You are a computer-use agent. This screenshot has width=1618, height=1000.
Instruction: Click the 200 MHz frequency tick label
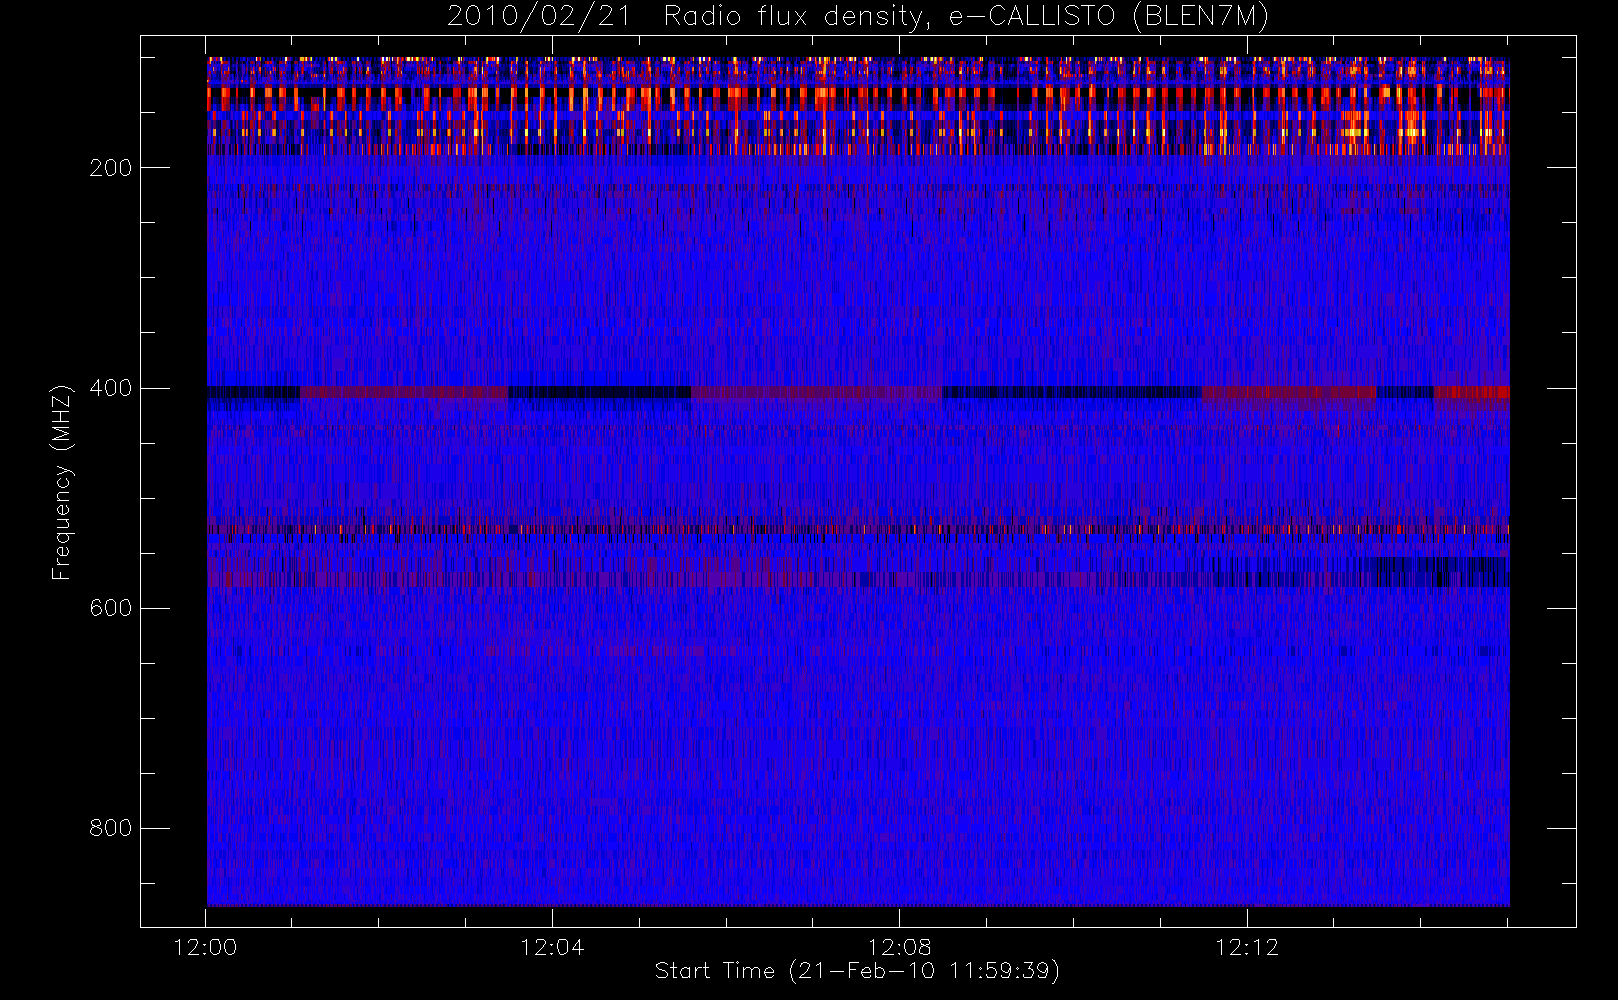click(x=110, y=168)
